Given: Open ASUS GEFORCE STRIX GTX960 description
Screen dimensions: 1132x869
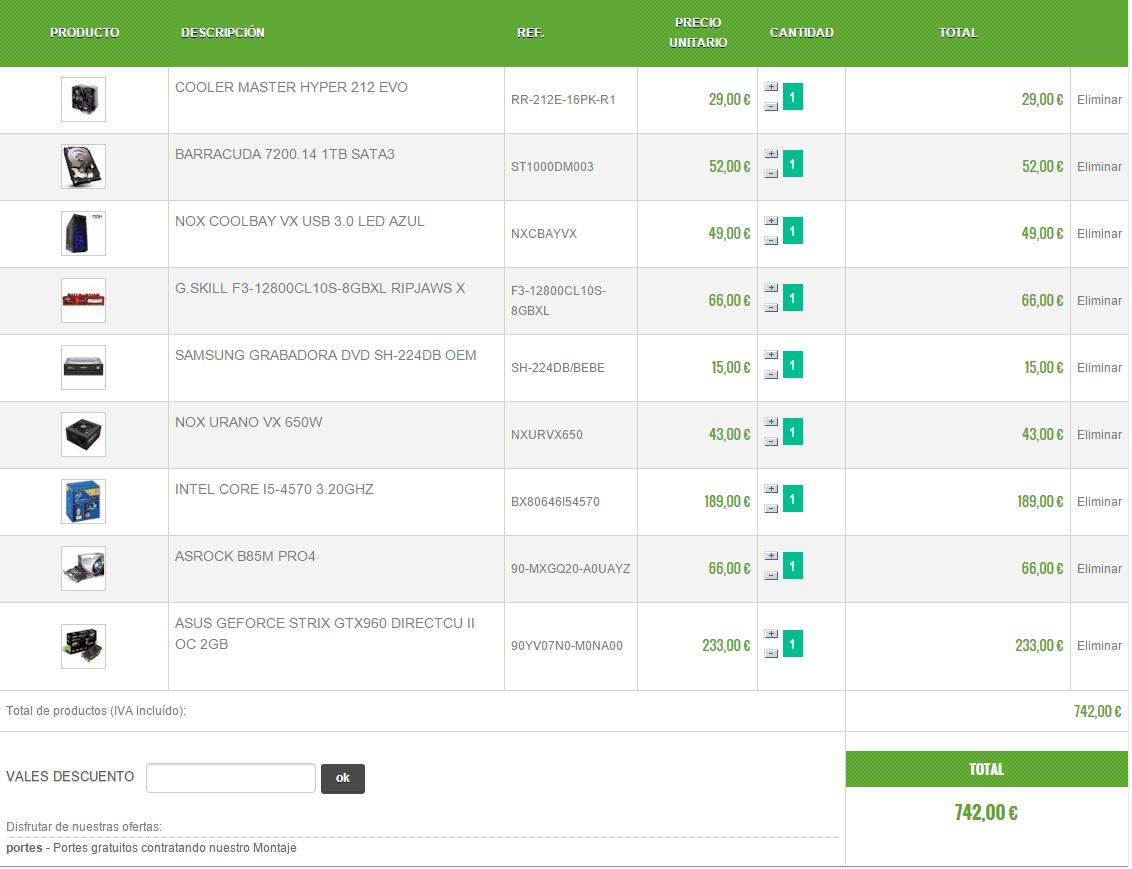Looking at the screenshot, I should 325,634.
